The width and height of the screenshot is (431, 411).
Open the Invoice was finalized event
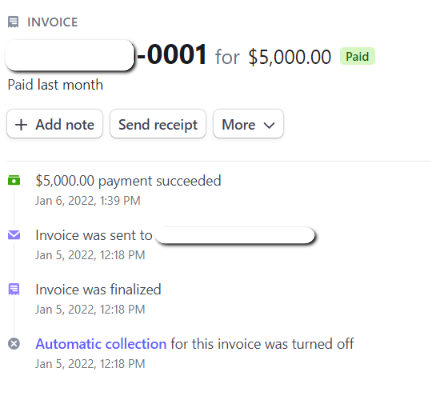[98, 289]
